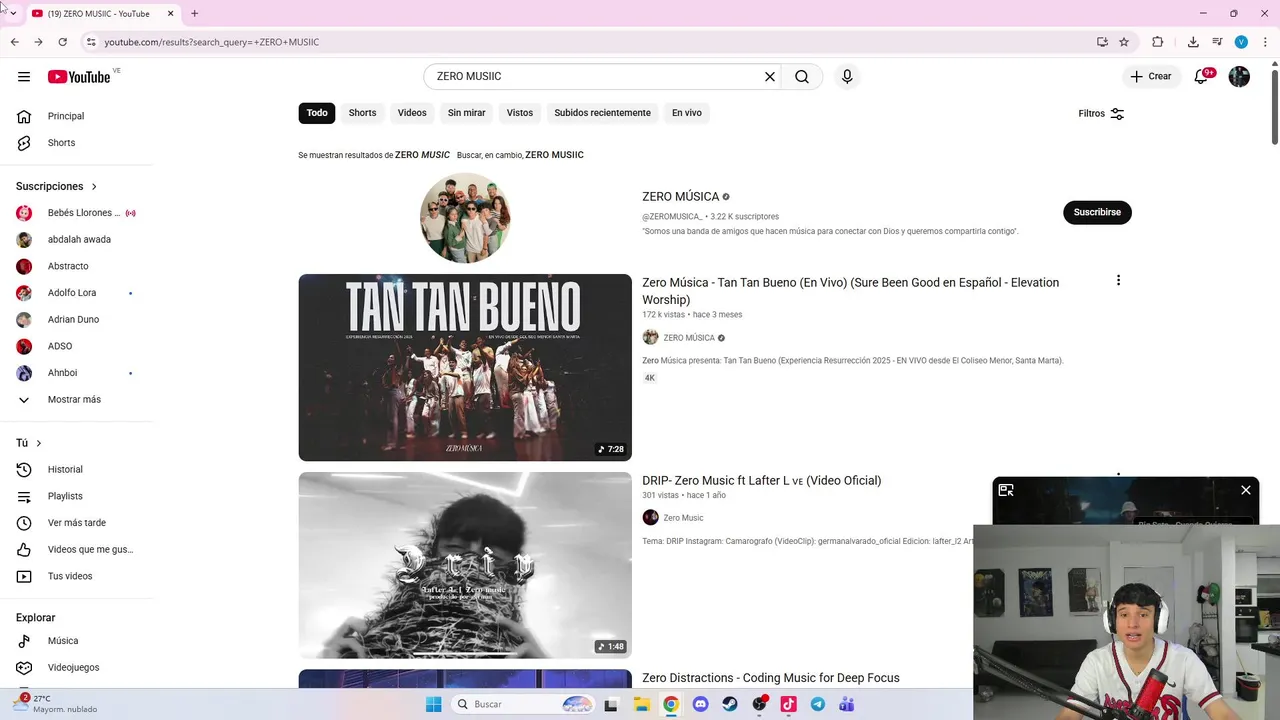The width and height of the screenshot is (1280, 720).
Task: Subscribe to ZERO MÚSICA with Suscribirse
Action: coord(1097,212)
